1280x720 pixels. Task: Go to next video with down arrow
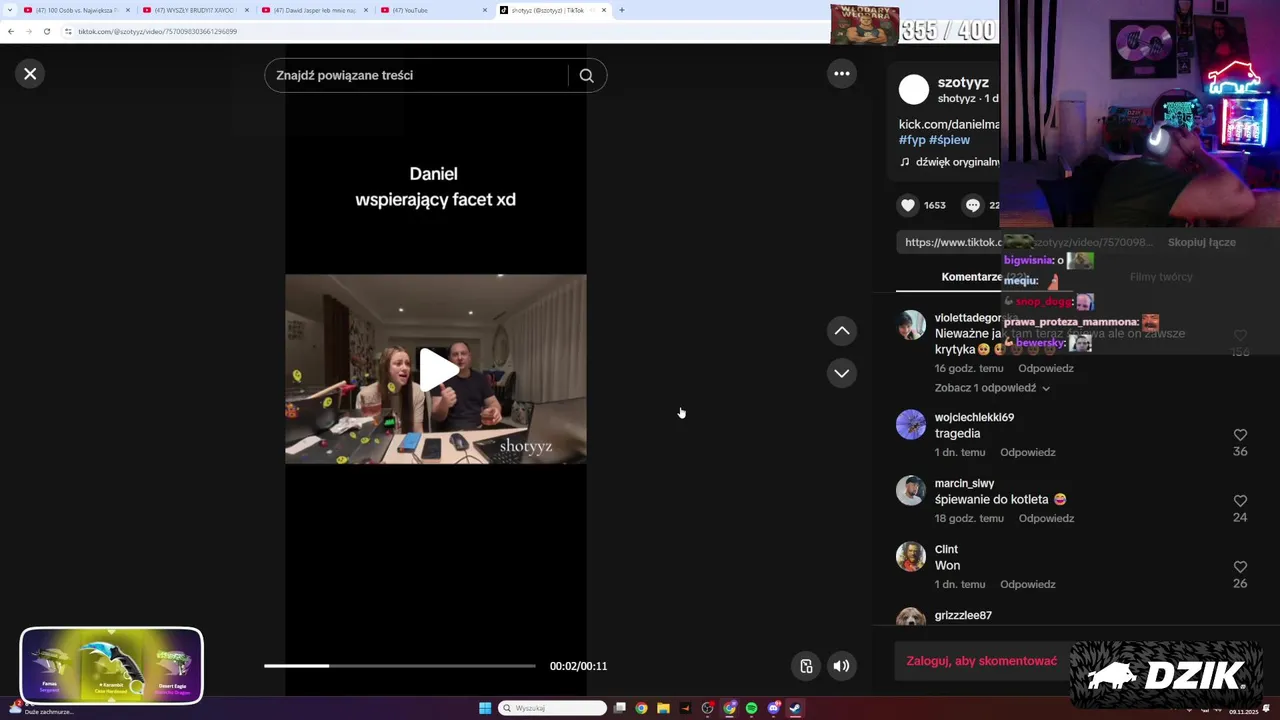(x=842, y=373)
